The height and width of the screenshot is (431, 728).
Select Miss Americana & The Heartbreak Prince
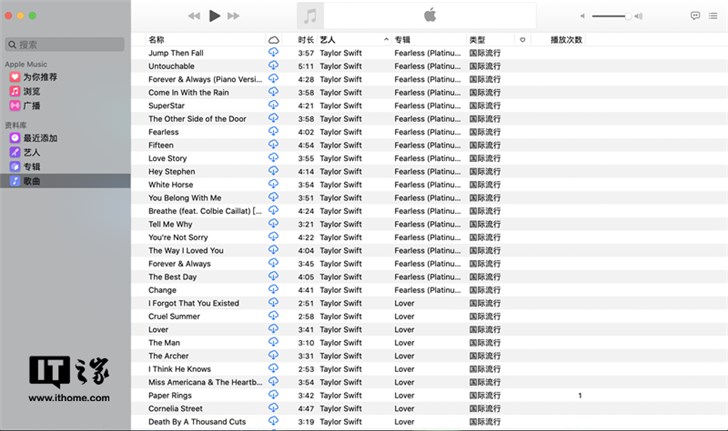tap(205, 382)
